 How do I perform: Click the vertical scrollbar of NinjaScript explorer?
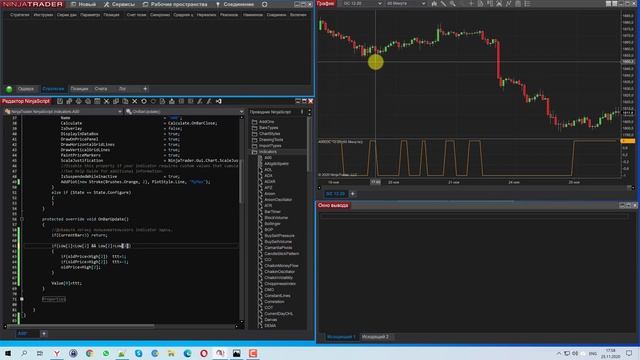[x=309, y=143]
